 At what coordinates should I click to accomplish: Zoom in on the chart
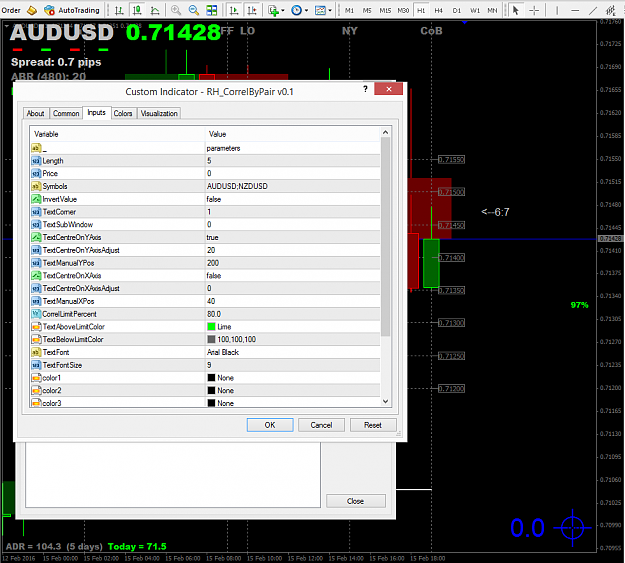[176, 10]
